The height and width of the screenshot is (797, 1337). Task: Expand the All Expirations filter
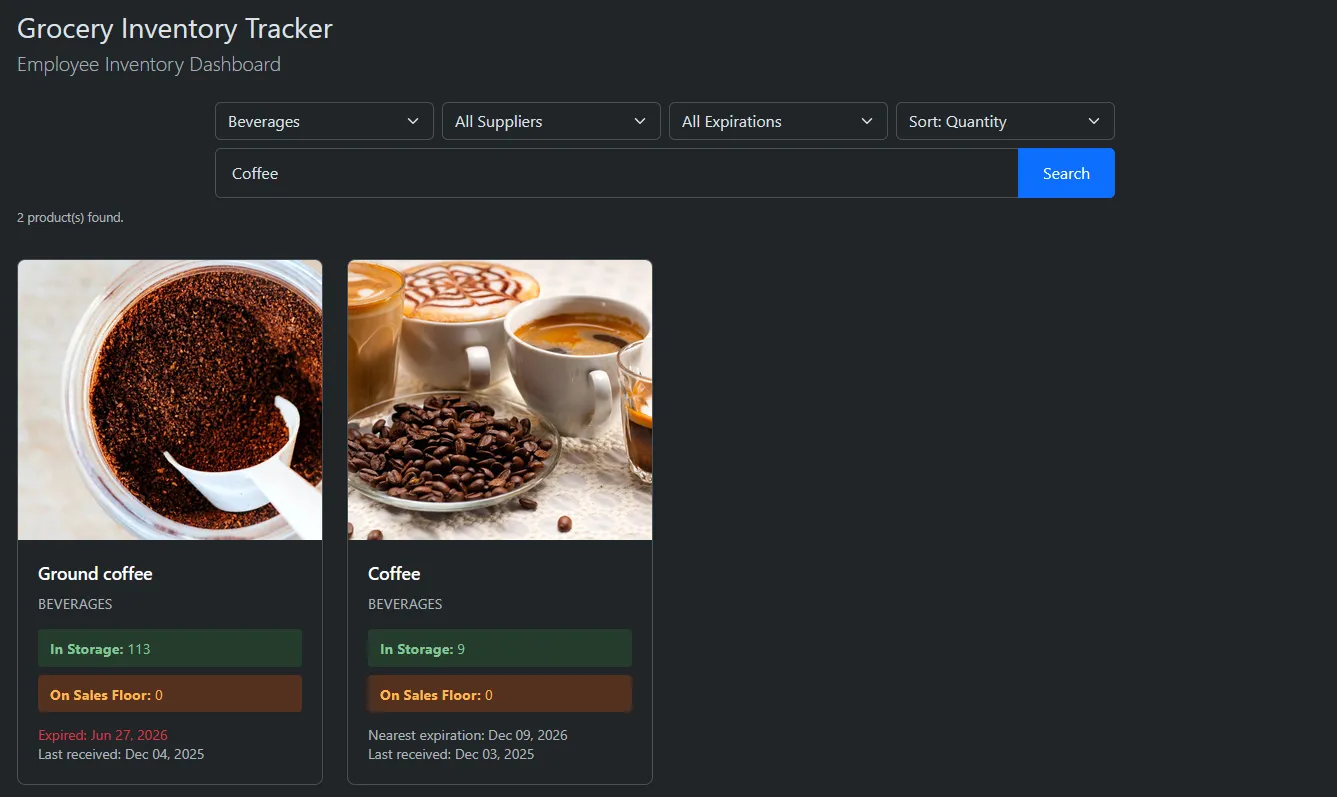778,121
